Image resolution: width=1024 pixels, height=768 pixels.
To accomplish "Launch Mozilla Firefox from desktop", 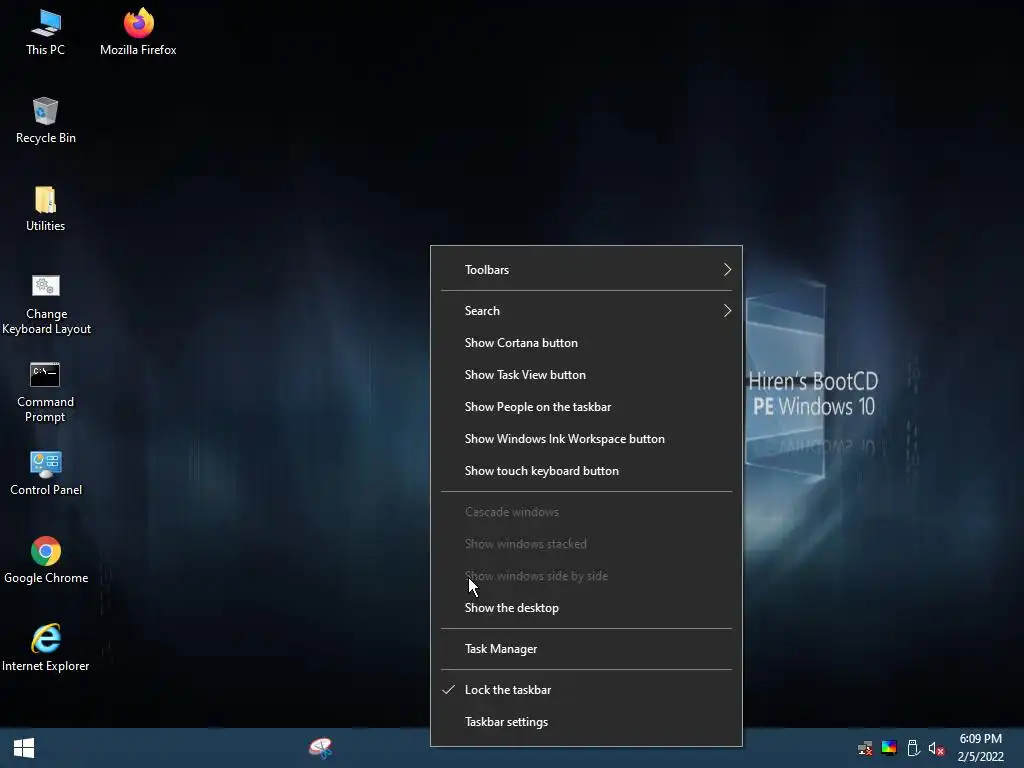I will click(x=138, y=33).
